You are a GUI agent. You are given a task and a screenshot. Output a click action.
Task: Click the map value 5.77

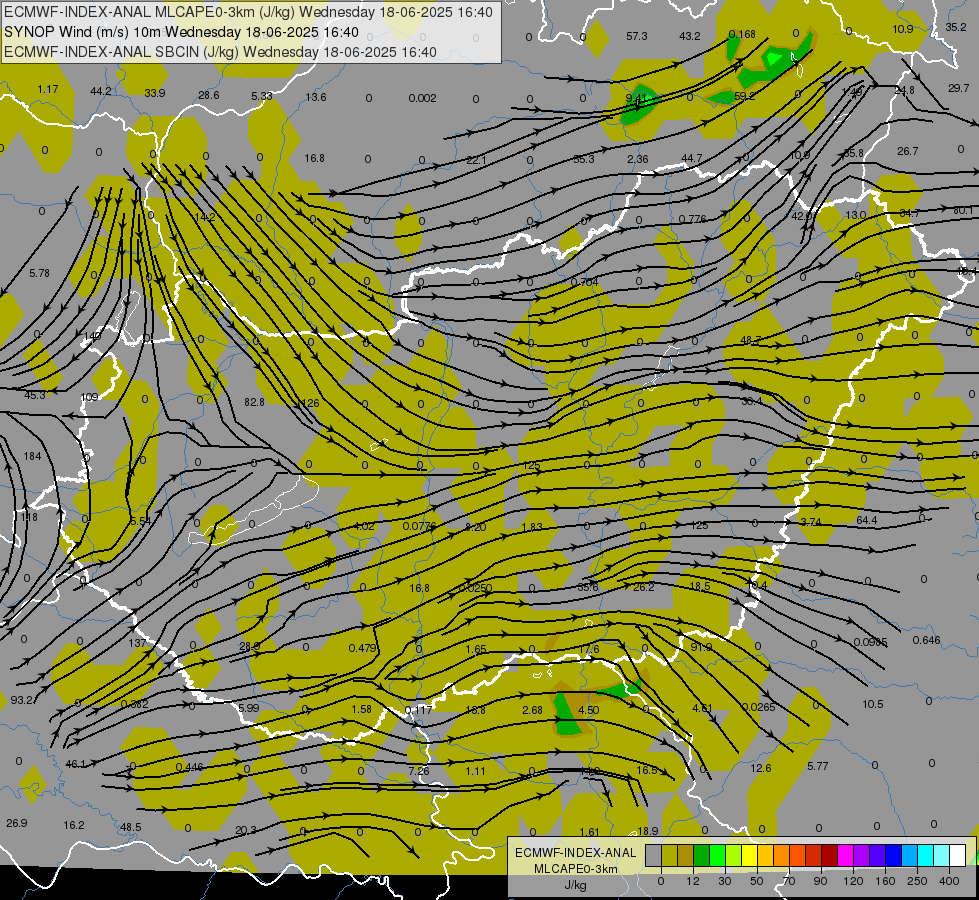coord(818,766)
